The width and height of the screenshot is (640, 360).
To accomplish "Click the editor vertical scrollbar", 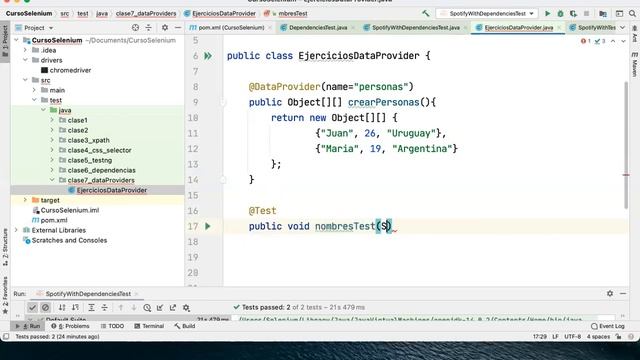I will 626,145.
